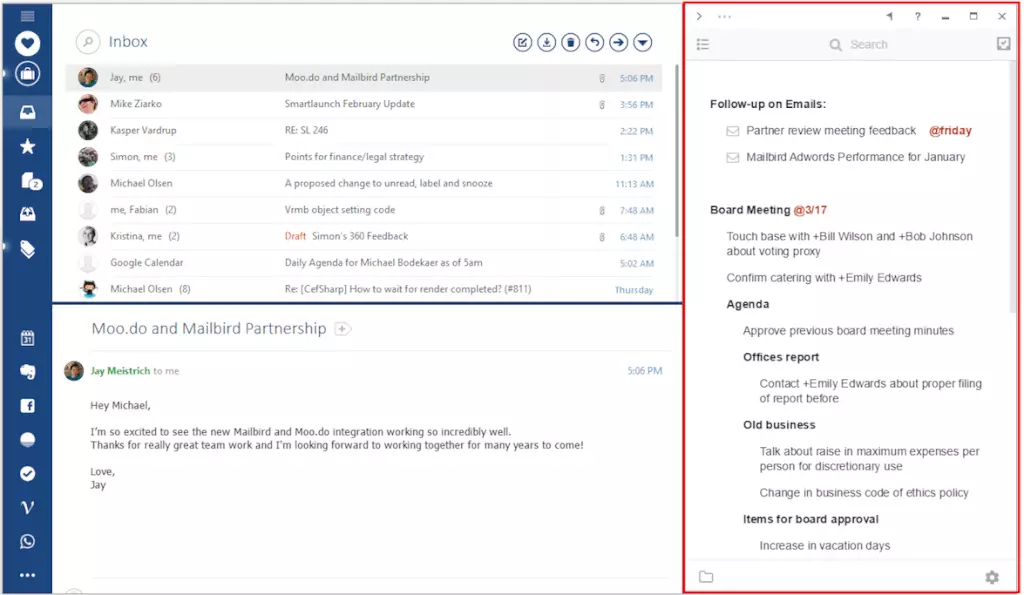The width and height of the screenshot is (1024, 595).
Task: Open Kasper Vardrup's RE: SL 246 email
Action: (x=364, y=131)
